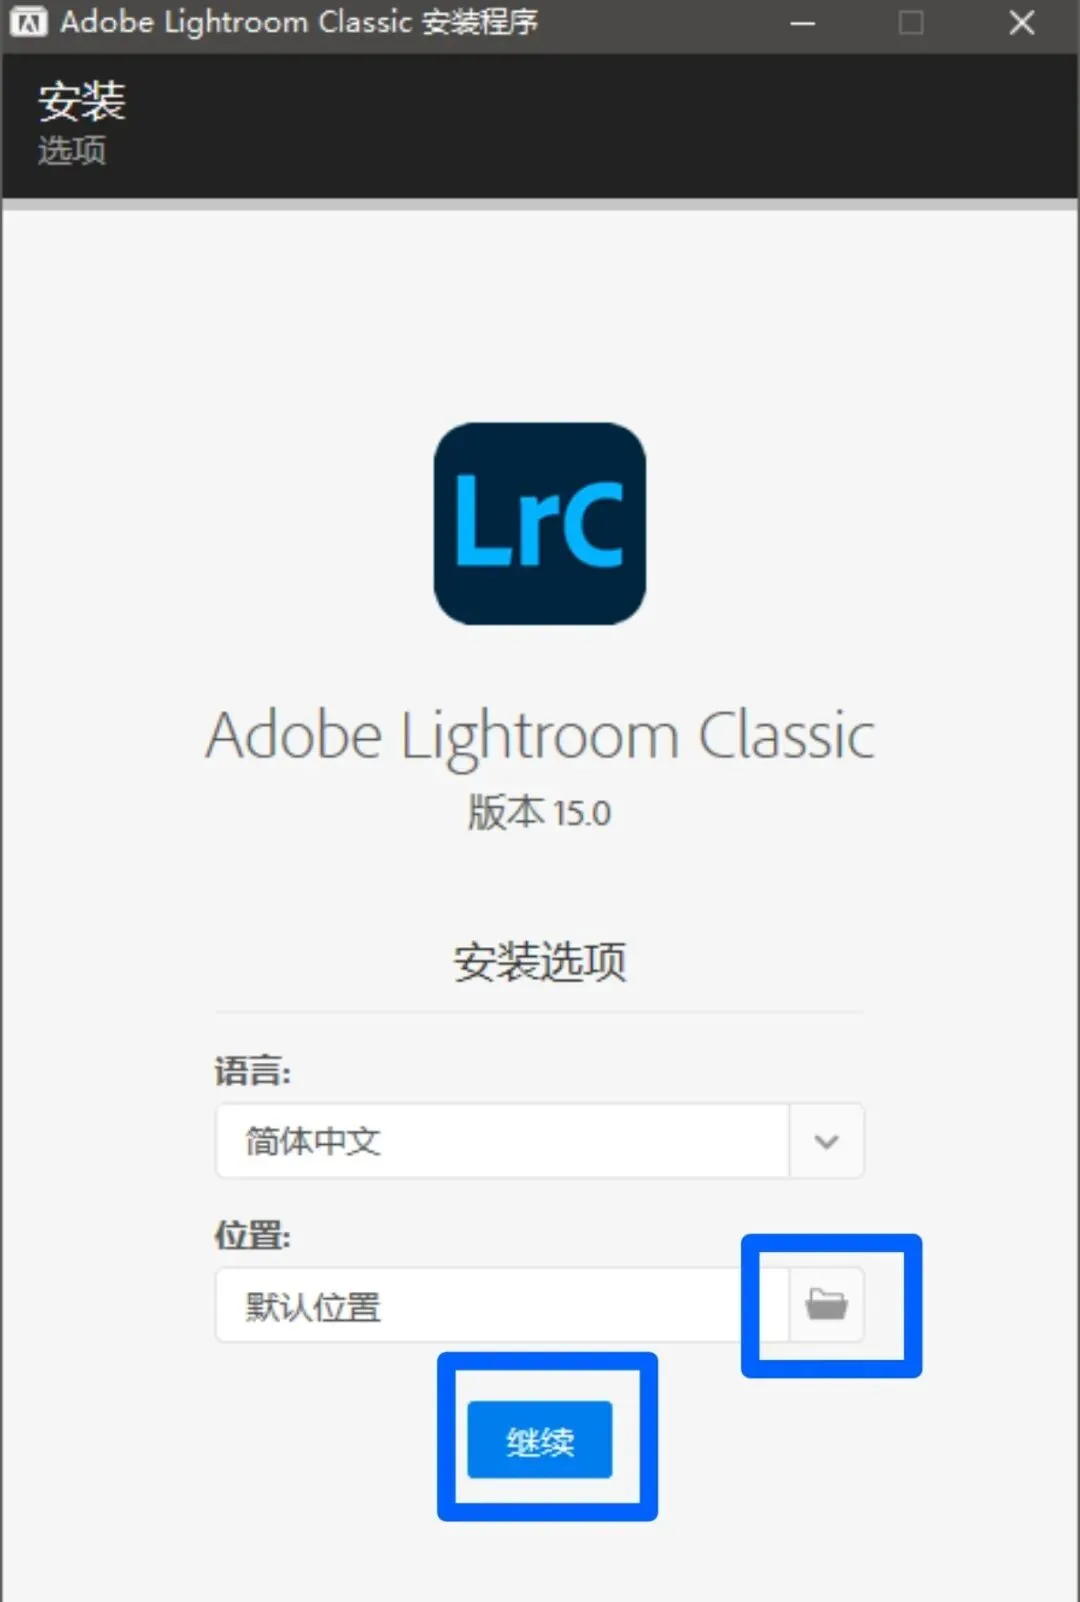Select the 默认位置 location field

tap(502, 1305)
